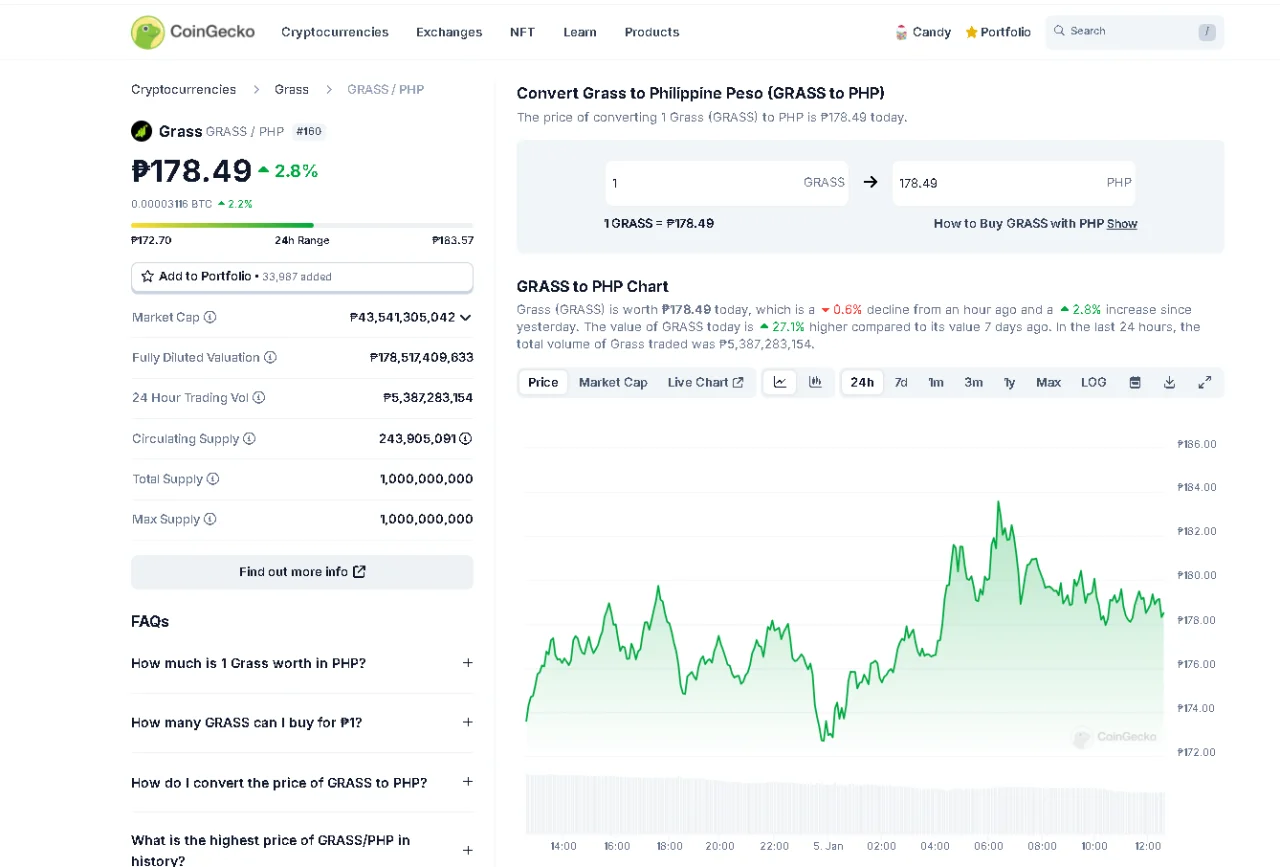Select the 3m time range
The height and width of the screenshot is (867, 1280).
point(973,382)
